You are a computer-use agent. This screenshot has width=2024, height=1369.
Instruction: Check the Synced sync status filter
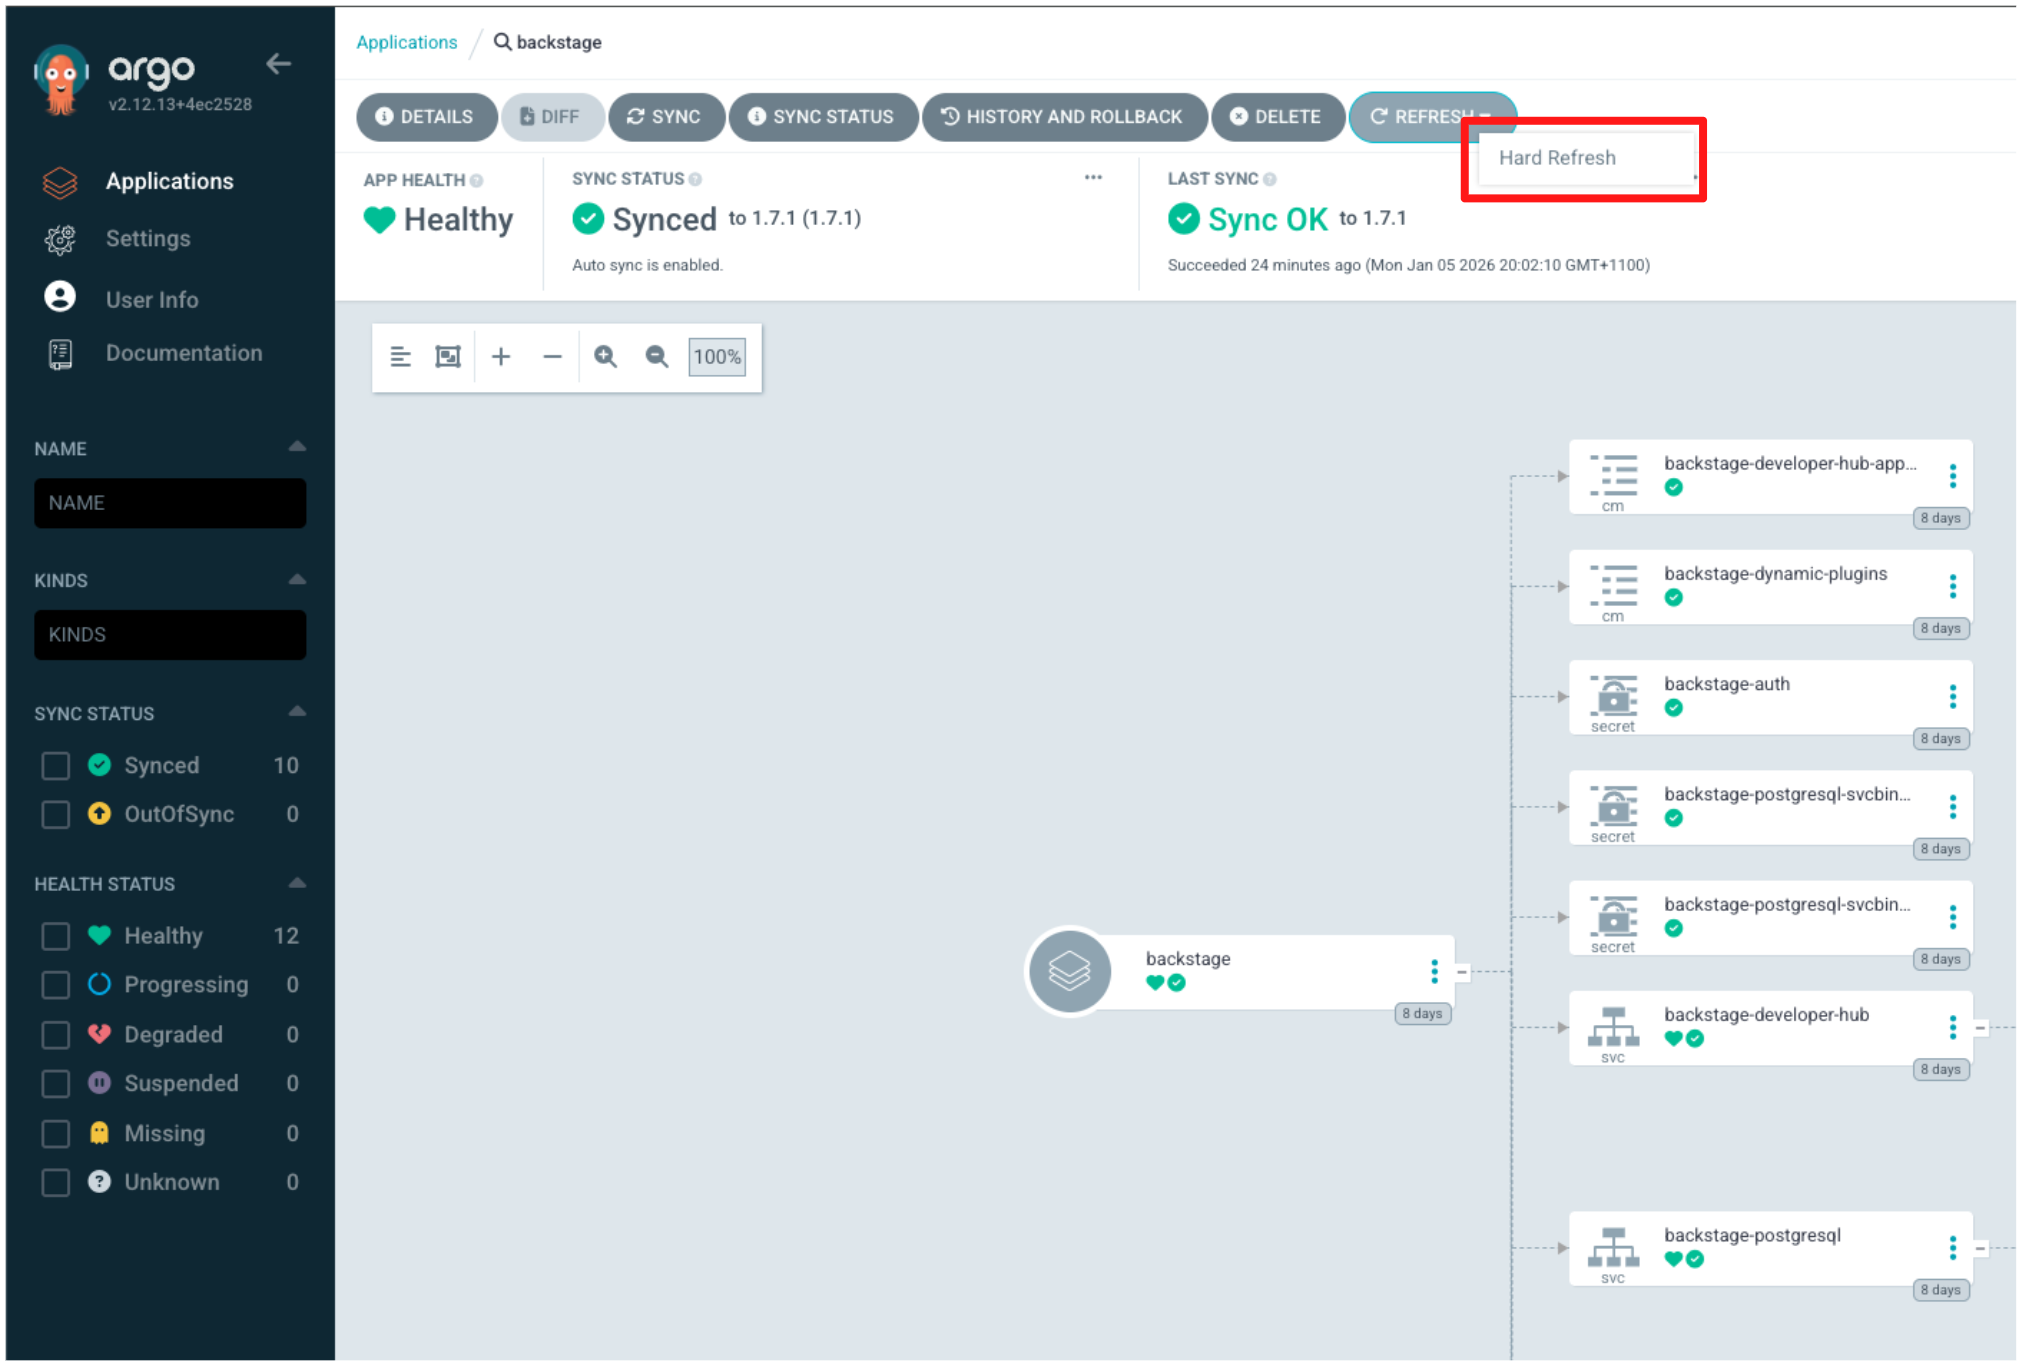point(56,766)
